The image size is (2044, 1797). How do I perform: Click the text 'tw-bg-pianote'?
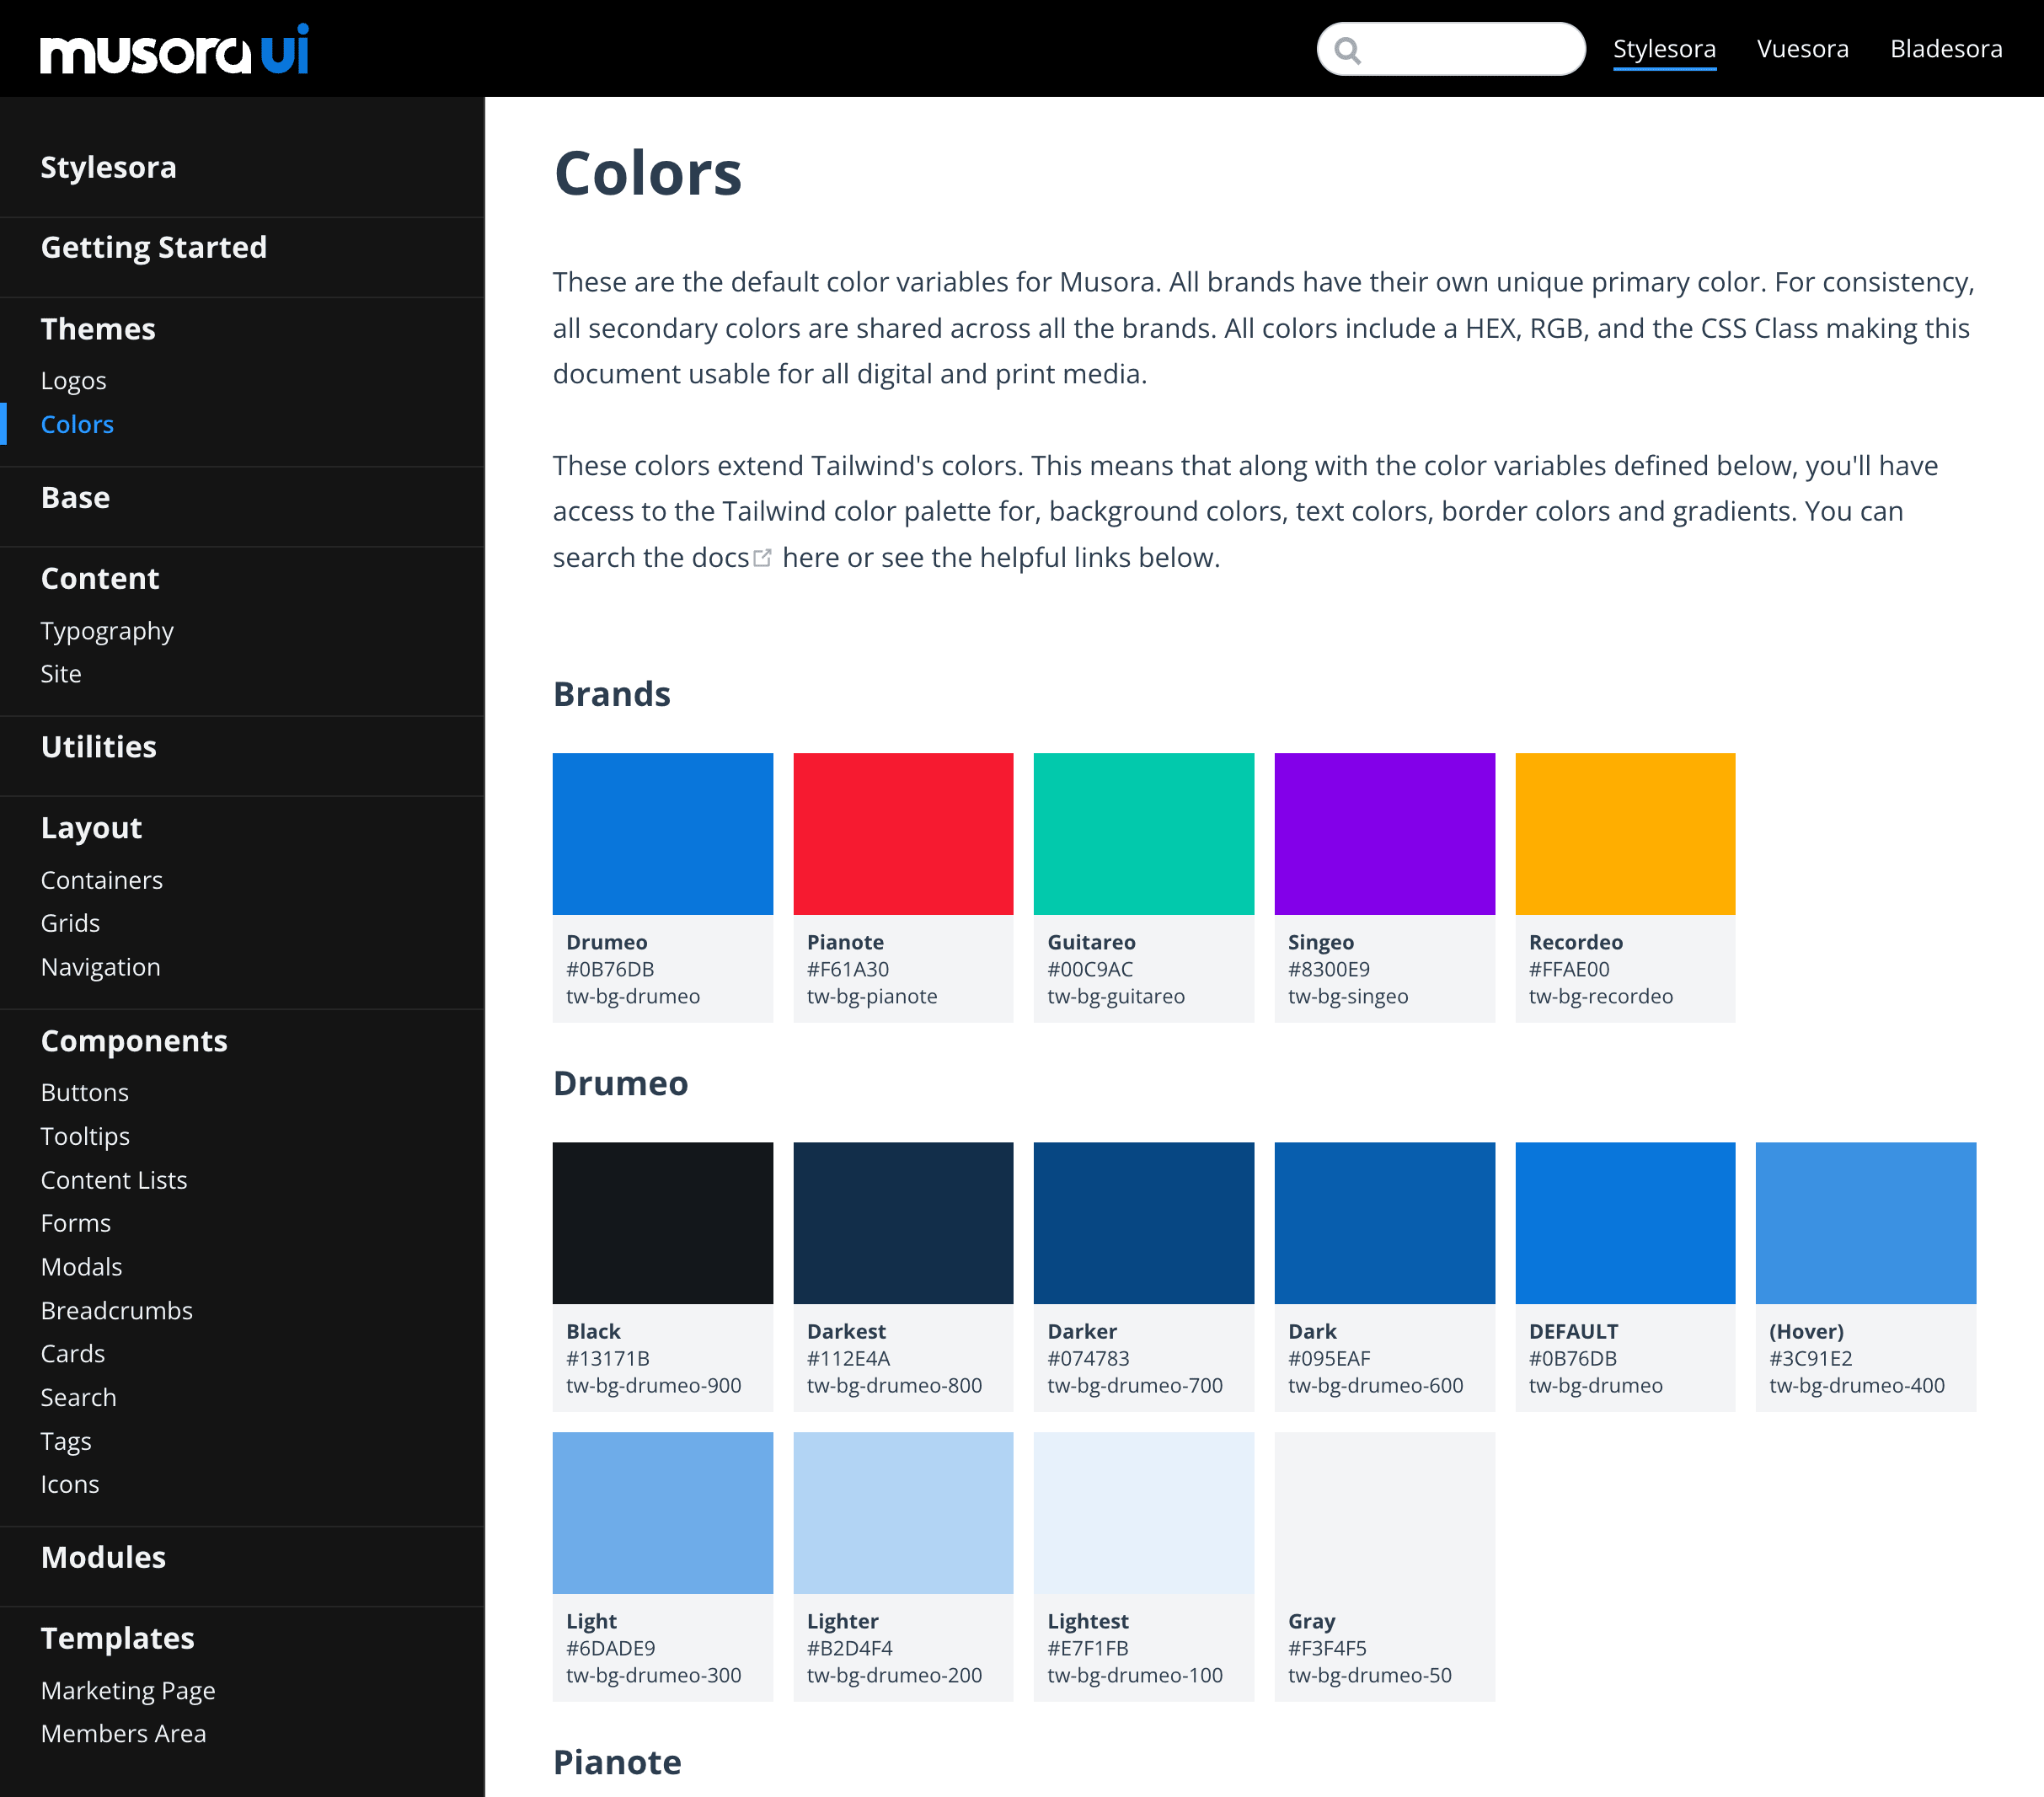pyautogui.click(x=872, y=996)
